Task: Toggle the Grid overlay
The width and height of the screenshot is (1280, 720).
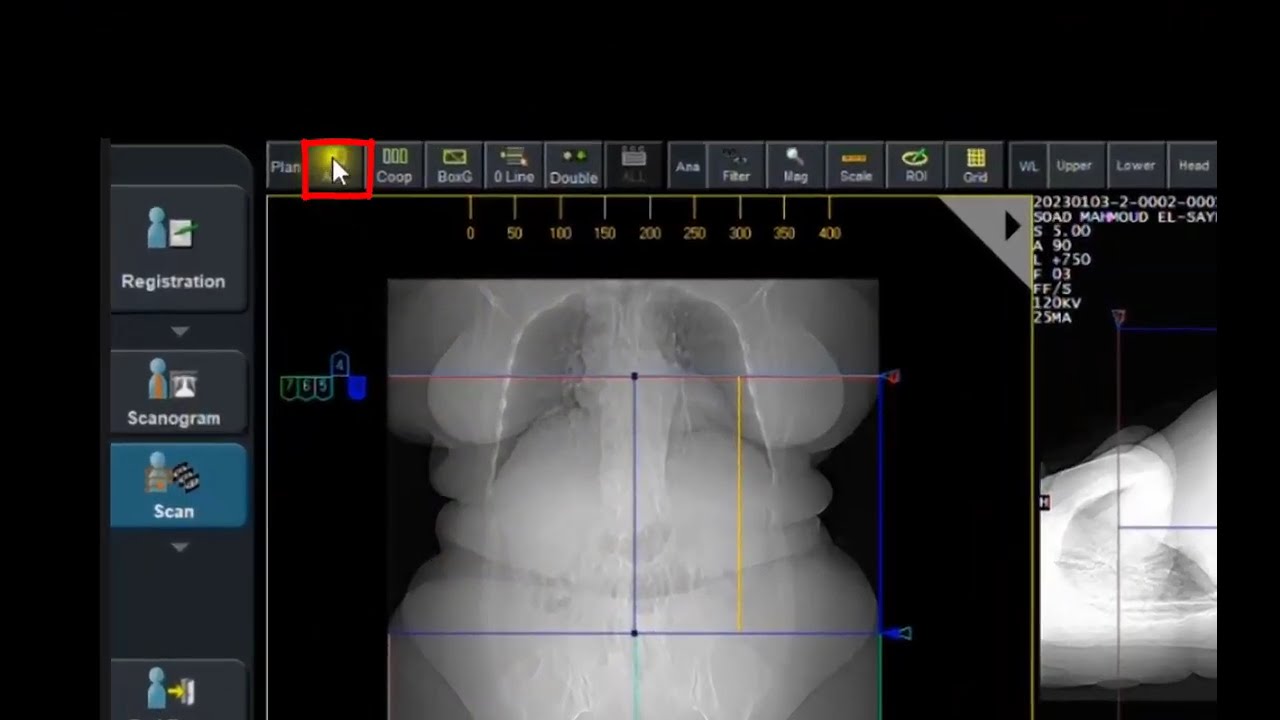Action: [x=975, y=166]
